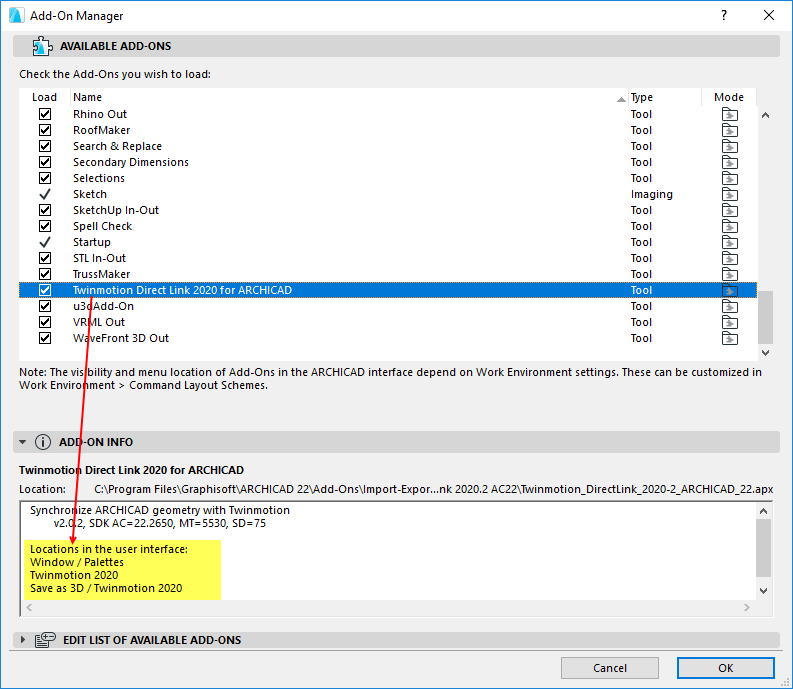
Task: Click the puzzle piece Available Add-Ons icon
Action: tap(42, 46)
